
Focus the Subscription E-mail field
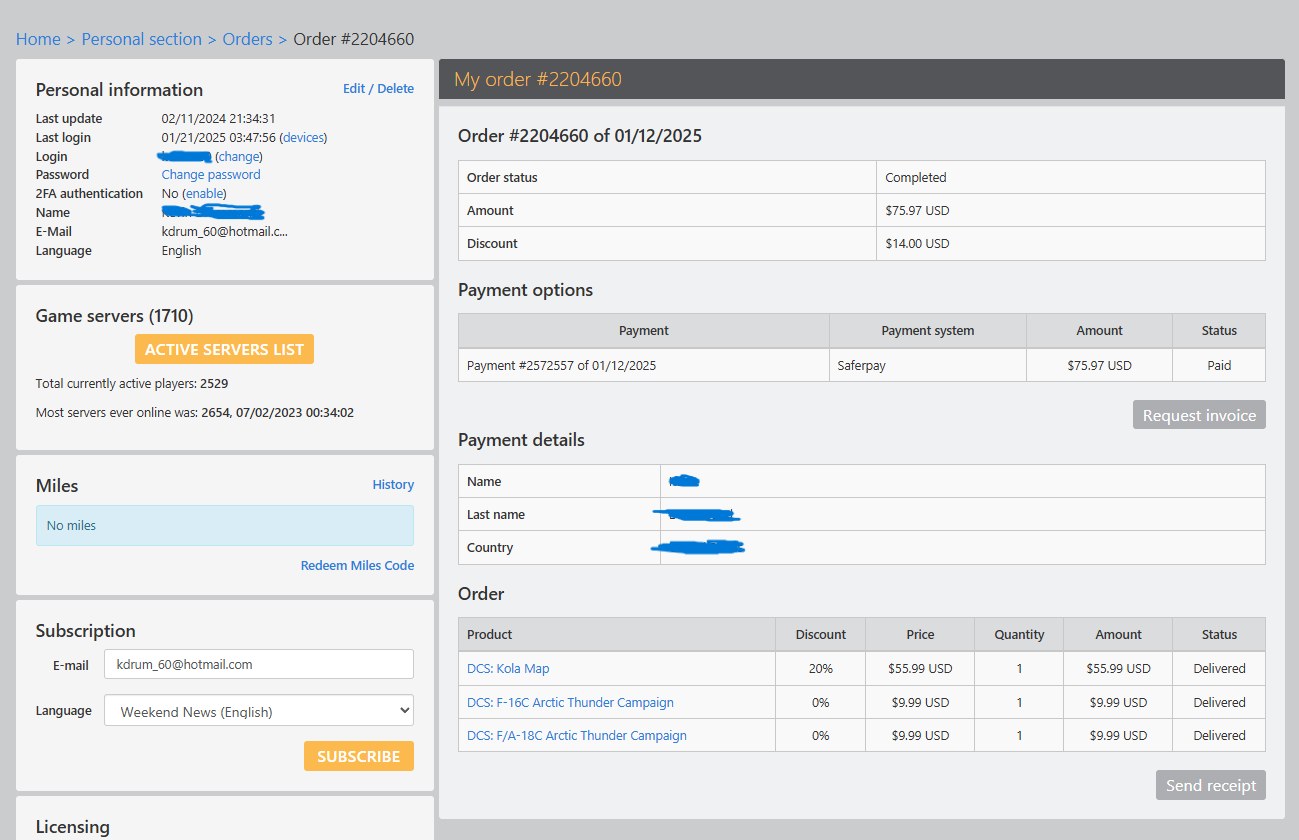(259, 664)
